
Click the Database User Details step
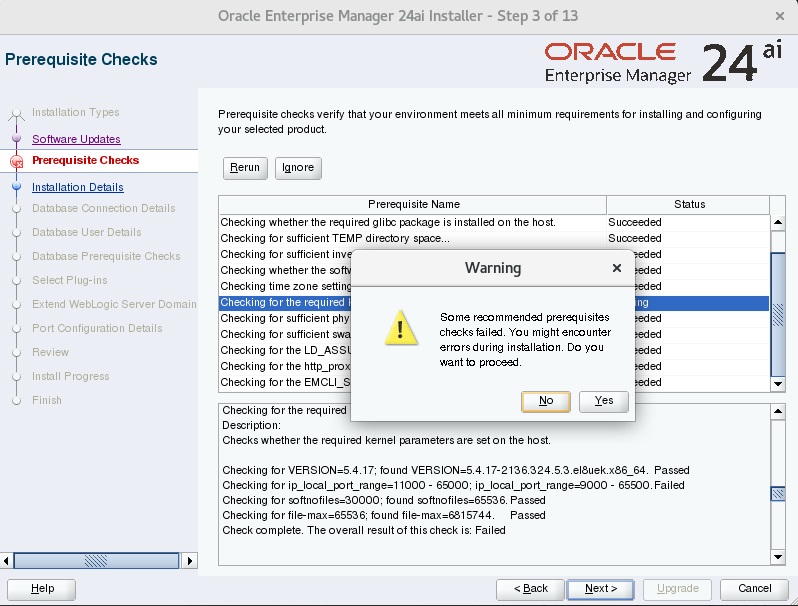[87, 233]
